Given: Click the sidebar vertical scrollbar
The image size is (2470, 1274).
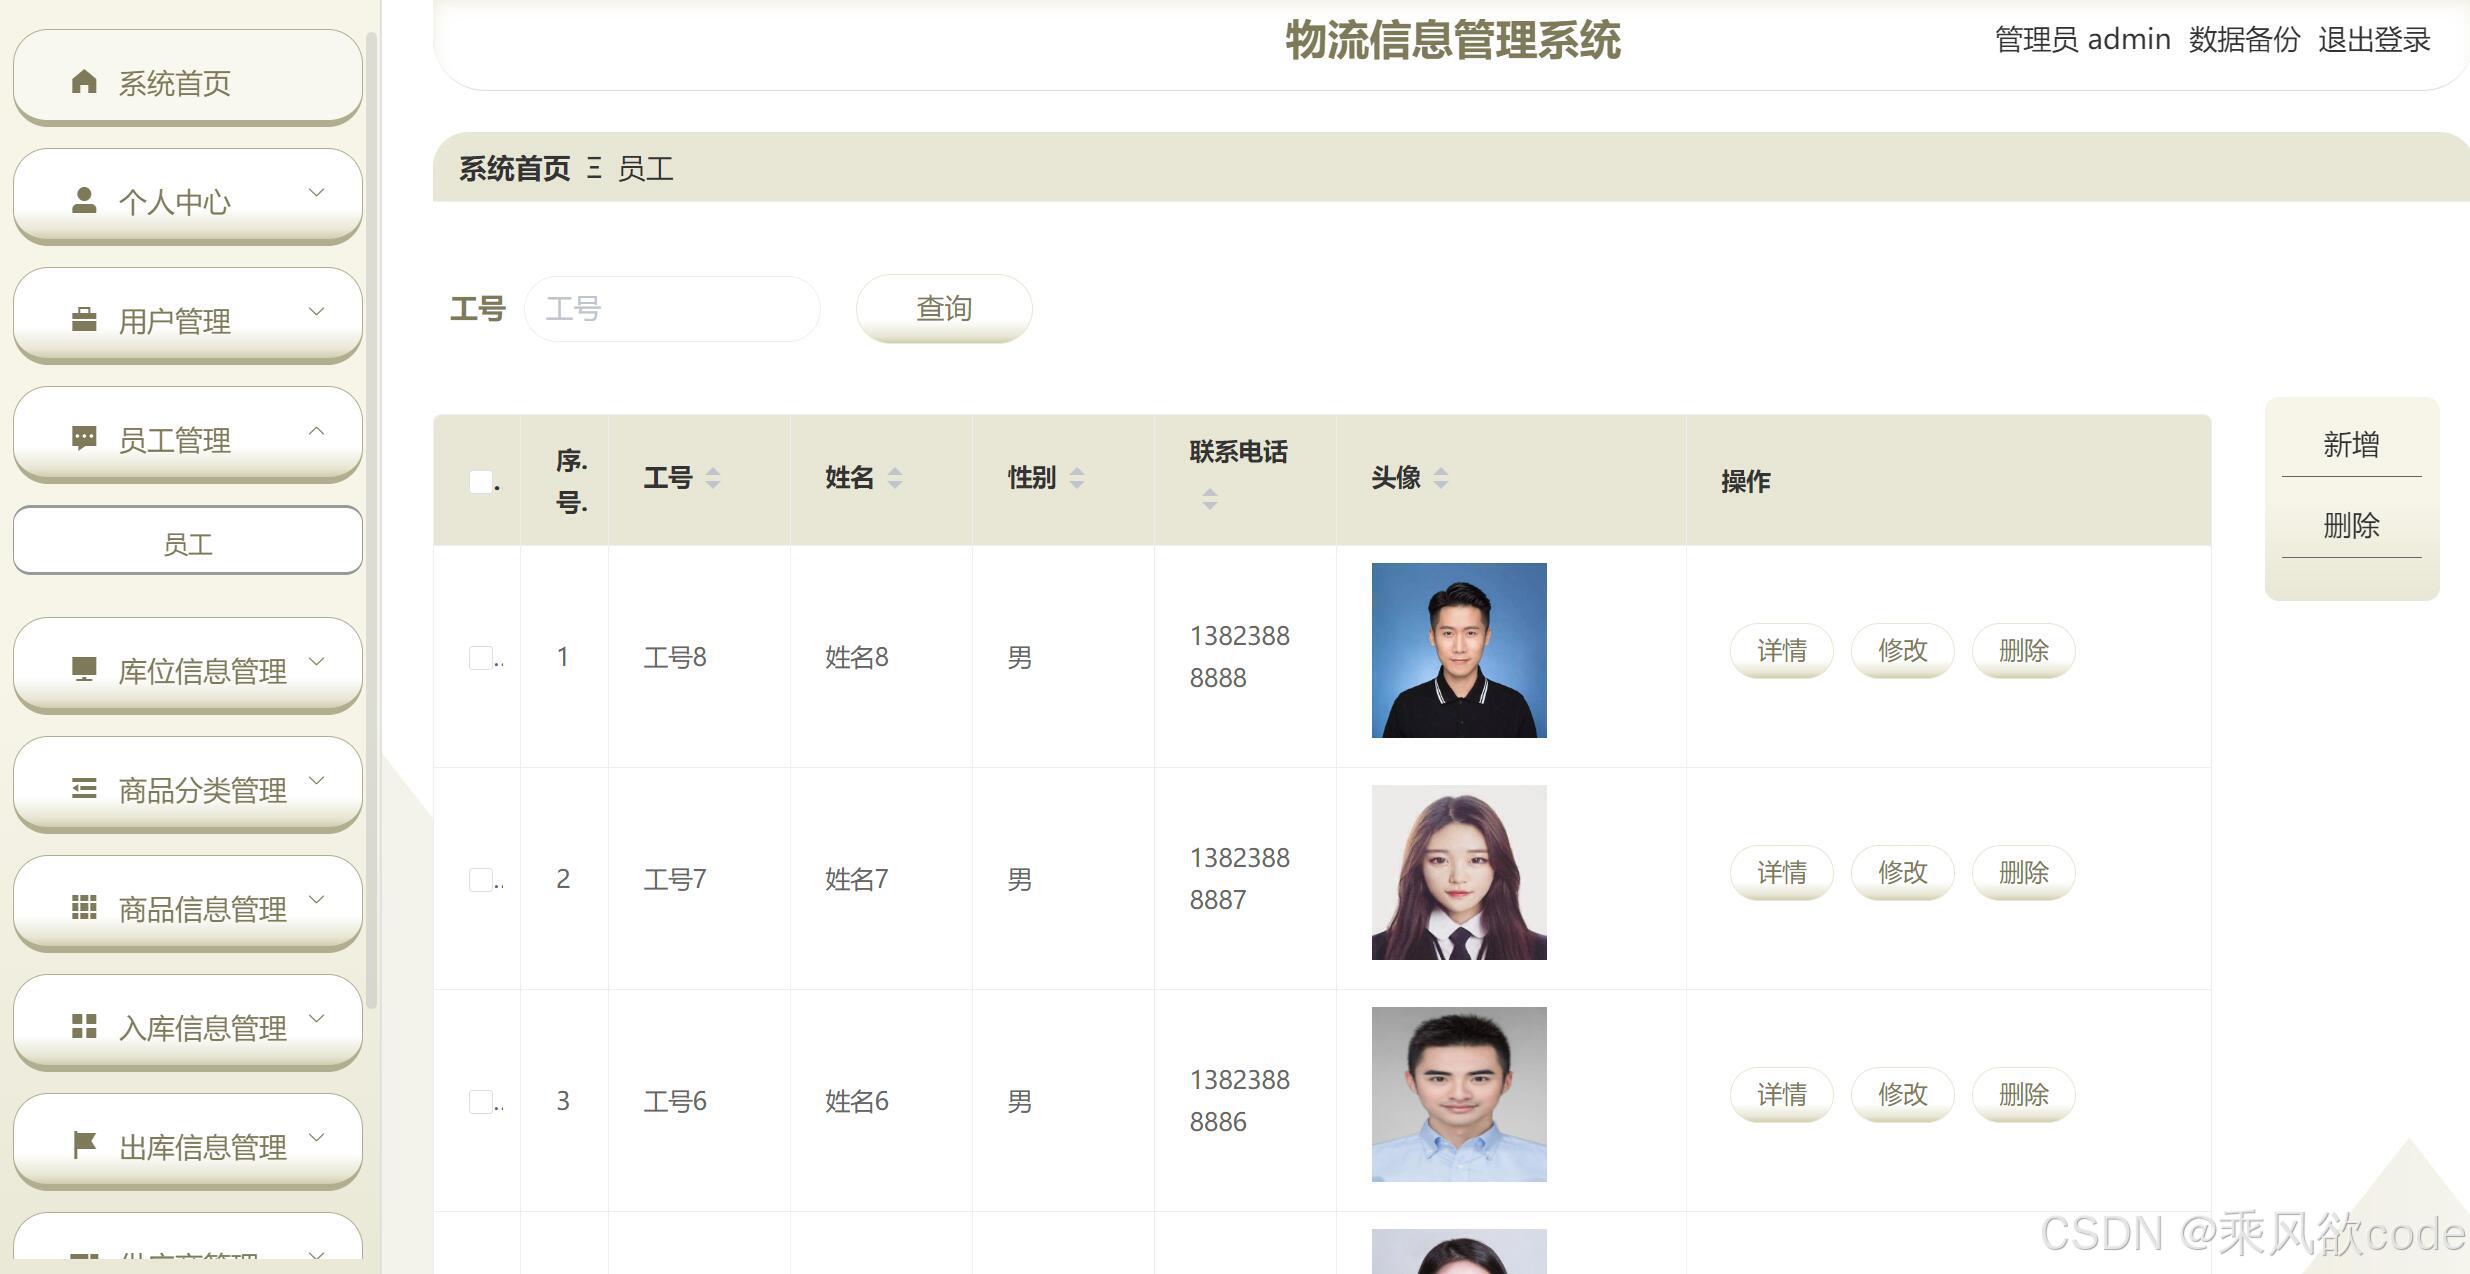Looking at the screenshot, I should tap(372, 520).
